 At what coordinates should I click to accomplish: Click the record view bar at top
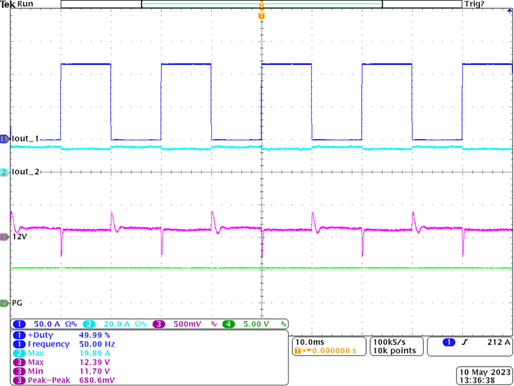tap(261, 4)
